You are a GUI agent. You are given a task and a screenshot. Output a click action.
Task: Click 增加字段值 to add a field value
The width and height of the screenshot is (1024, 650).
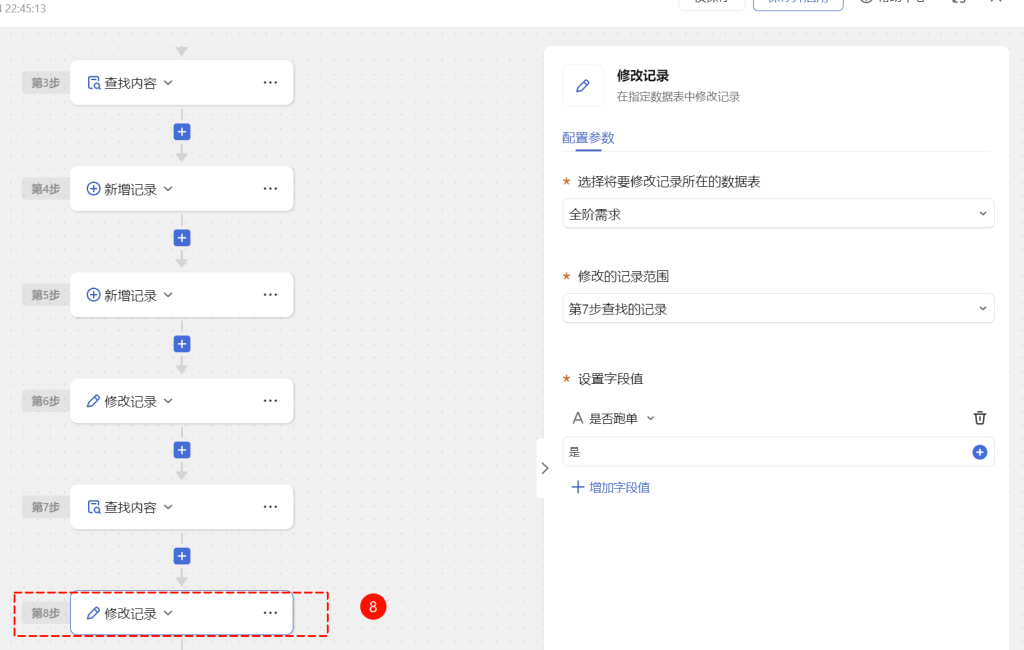click(x=611, y=487)
